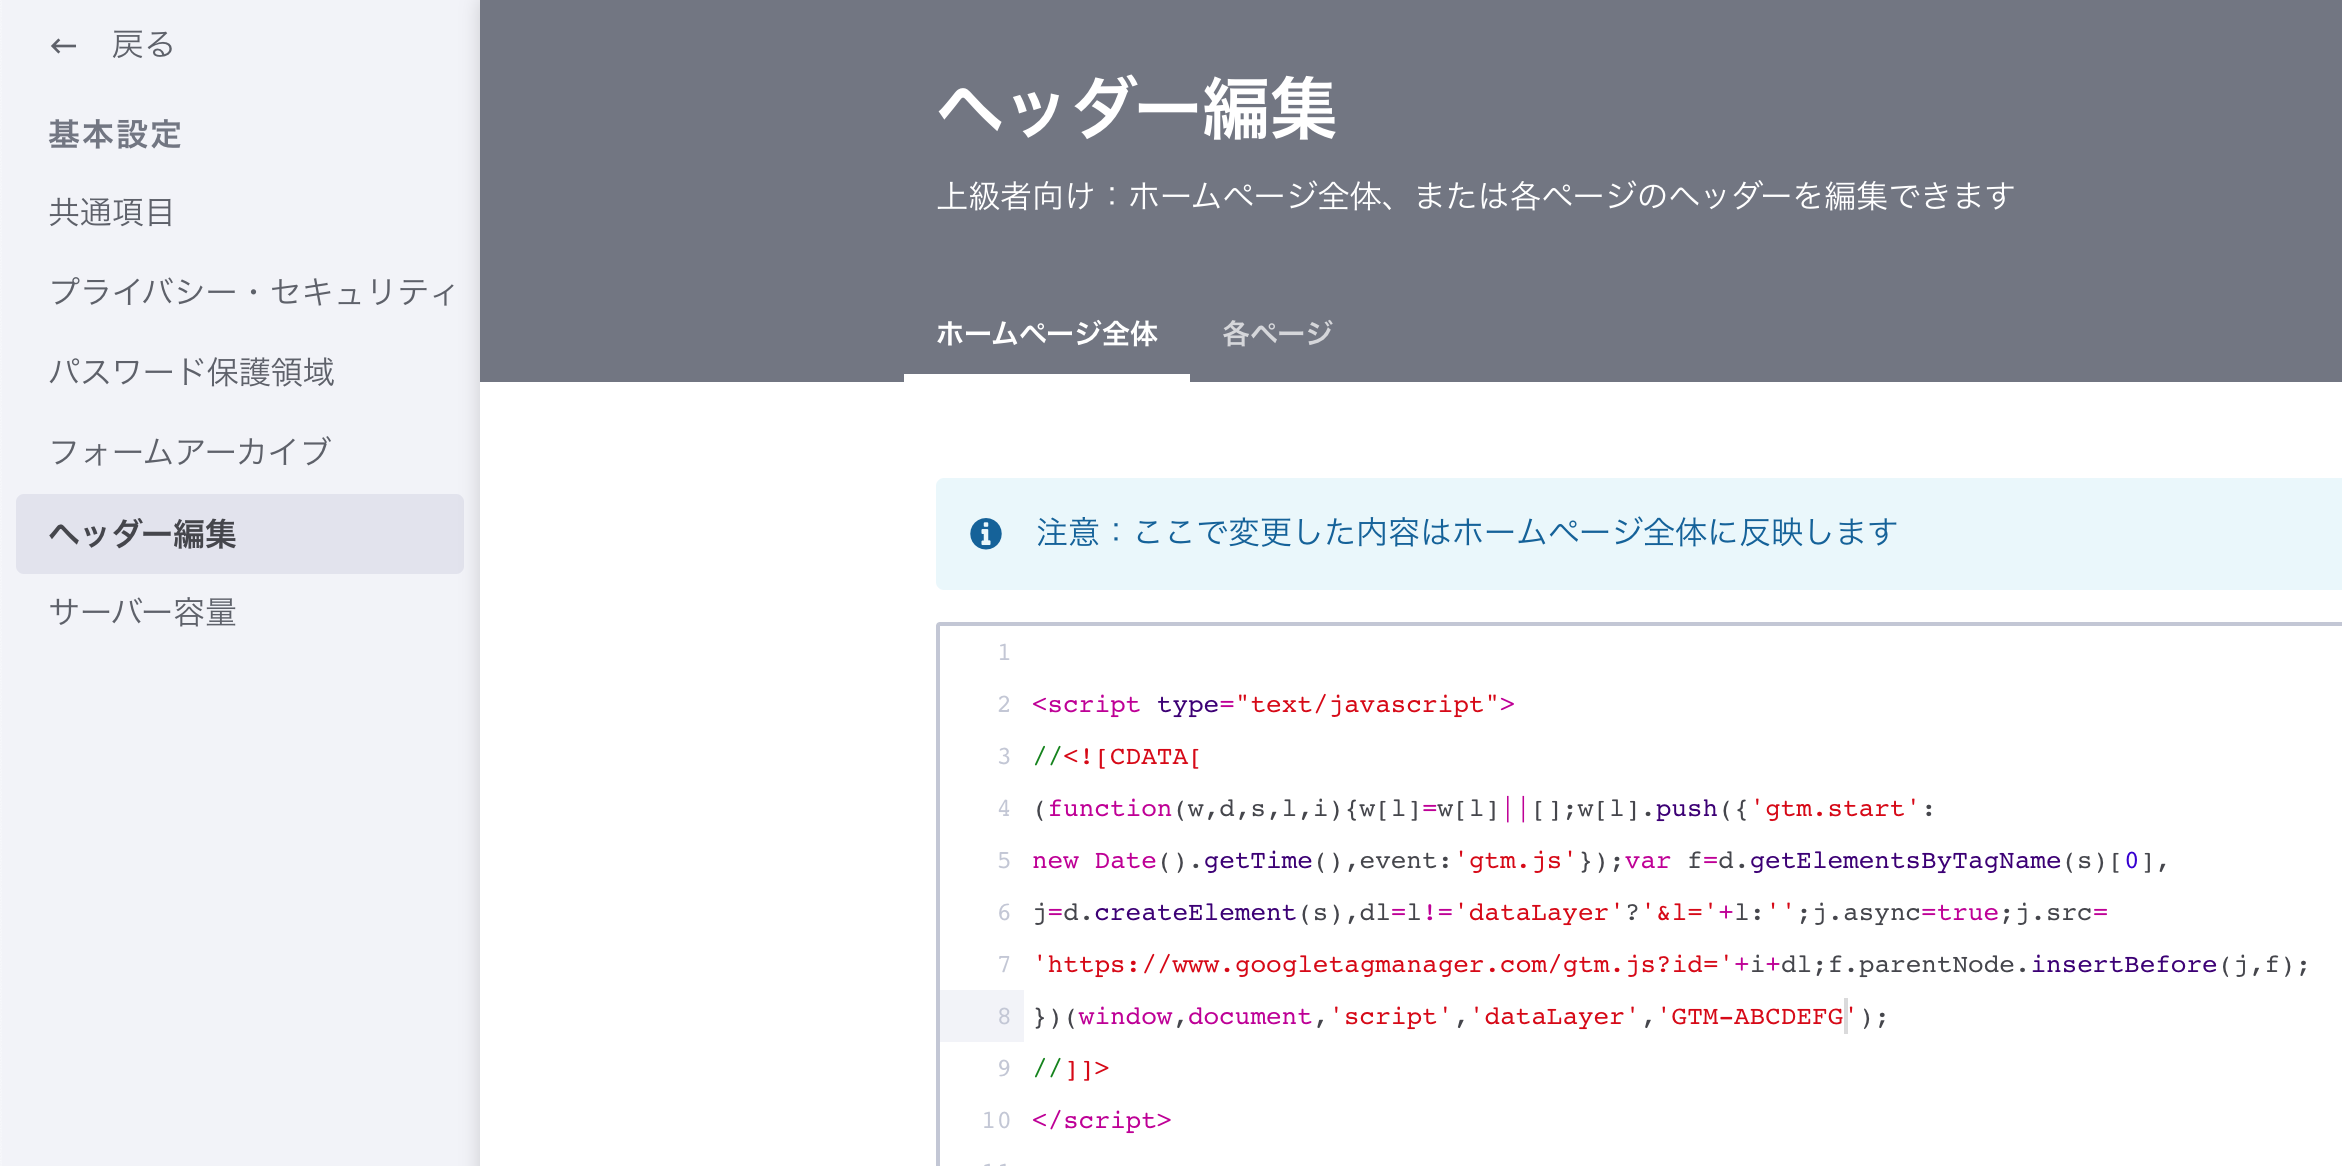Click createElement code on line 6
The width and height of the screenshot is (2342, 1166).
click(1570, 913)
